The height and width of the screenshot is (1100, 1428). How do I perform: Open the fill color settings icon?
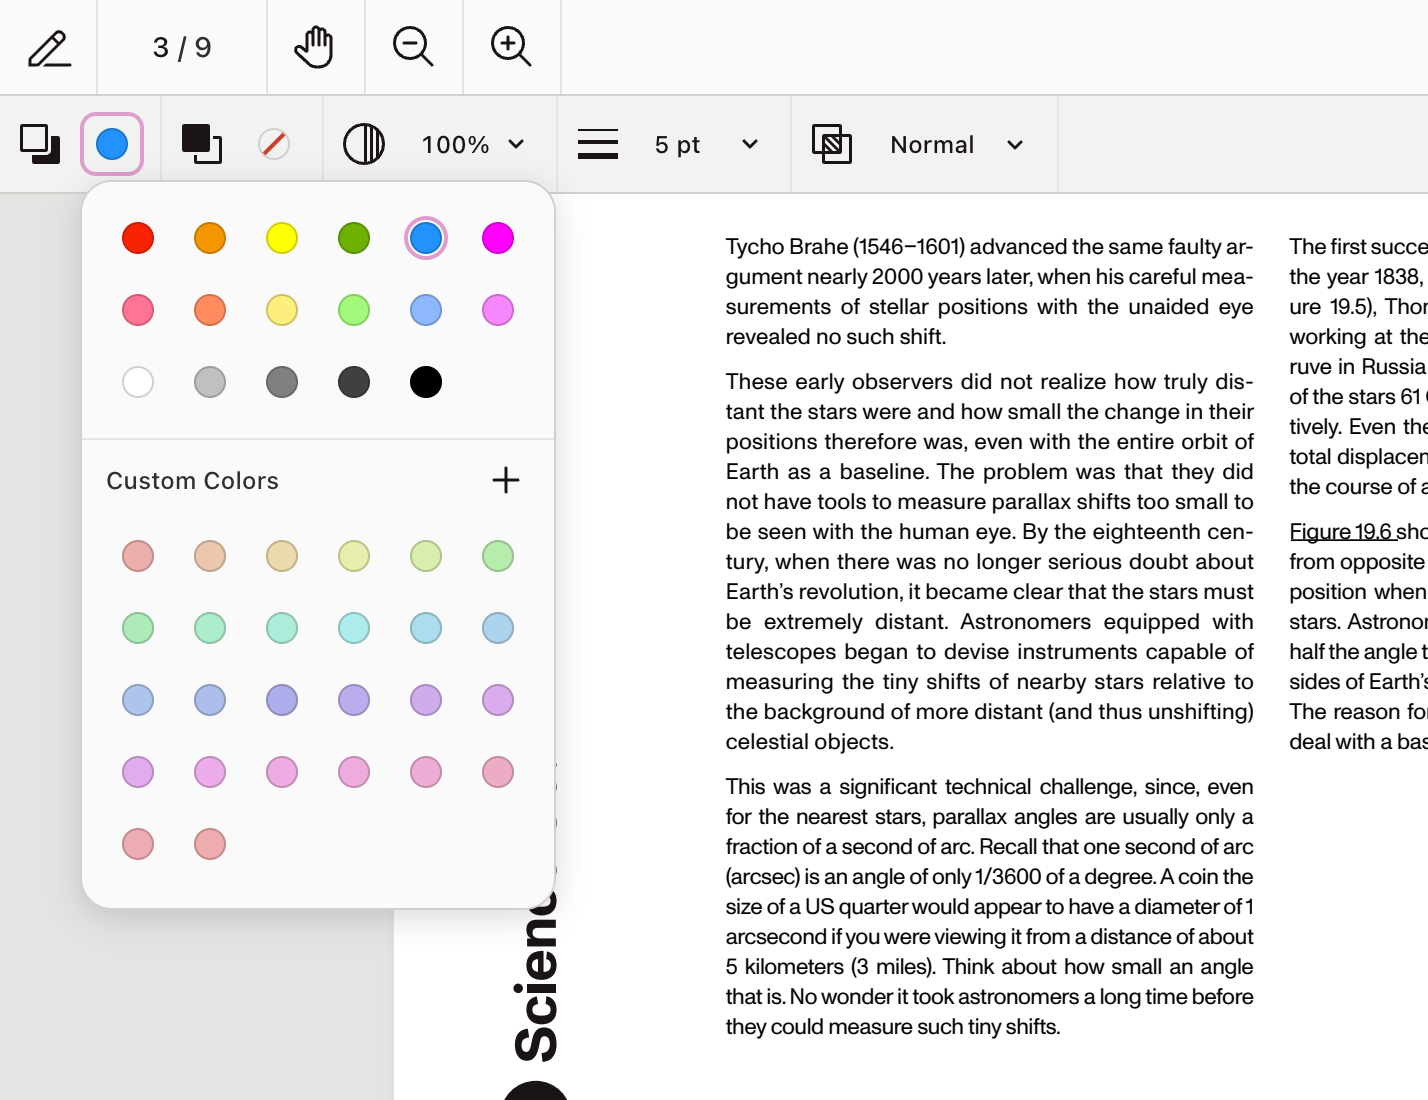pyautogui.click(x=37, y=144)
